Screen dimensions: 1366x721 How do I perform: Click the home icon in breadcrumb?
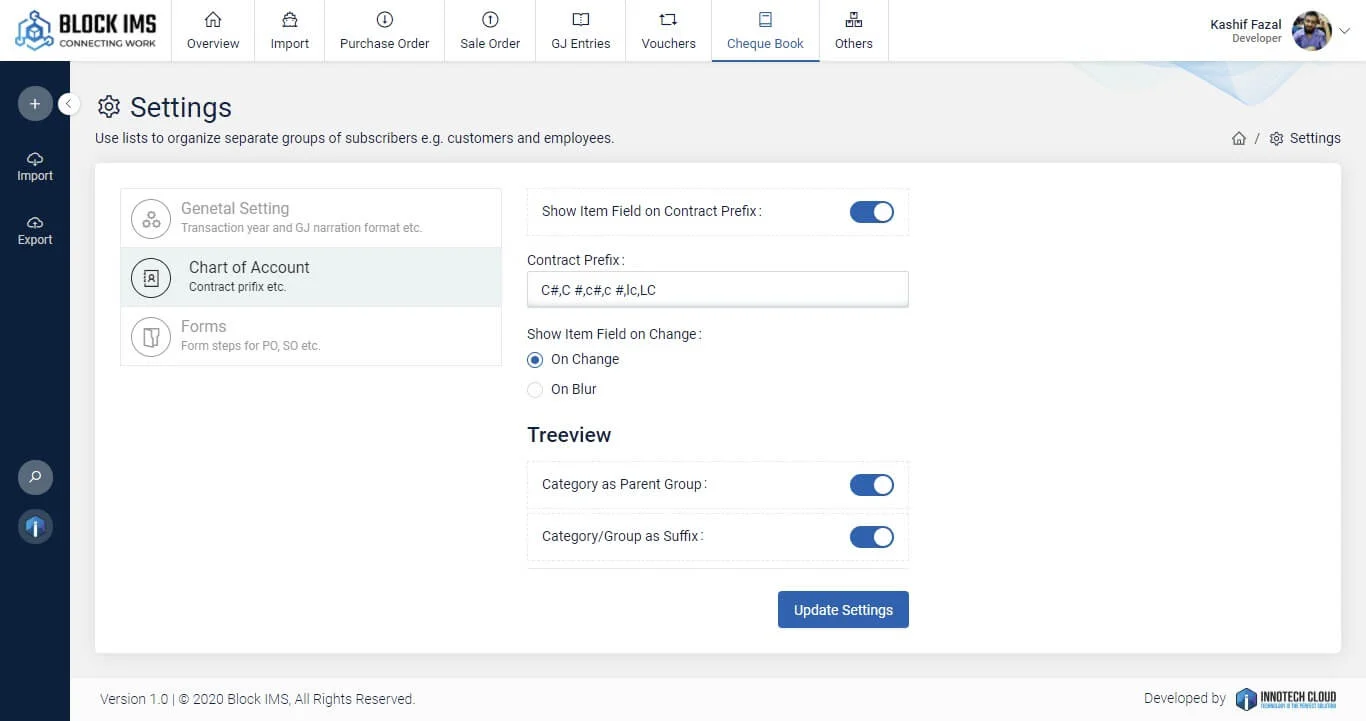(x=1239, y=139)
